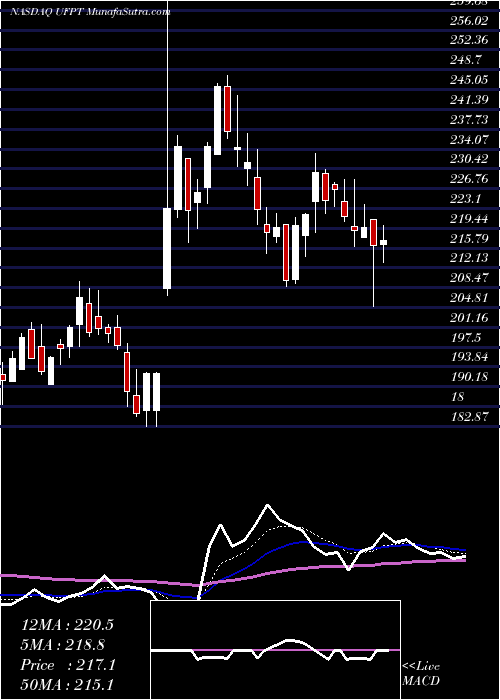Click the 223.1 price axis label
This screenshot has height=700, width=500.
(468, 199)
